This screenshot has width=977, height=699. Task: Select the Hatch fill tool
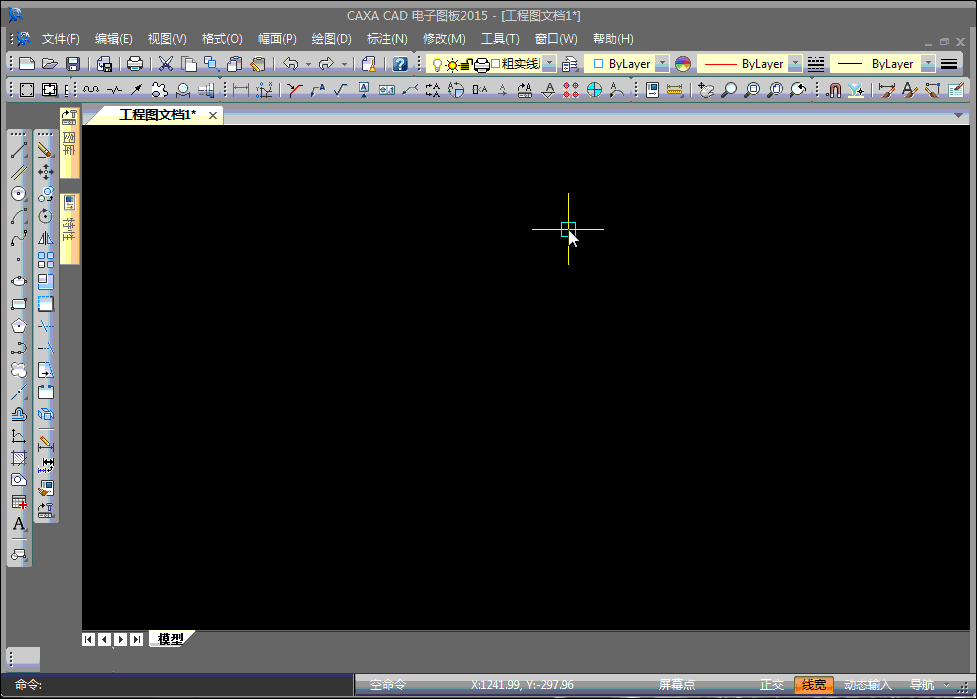pyautogui.click(x=19, y=459)
